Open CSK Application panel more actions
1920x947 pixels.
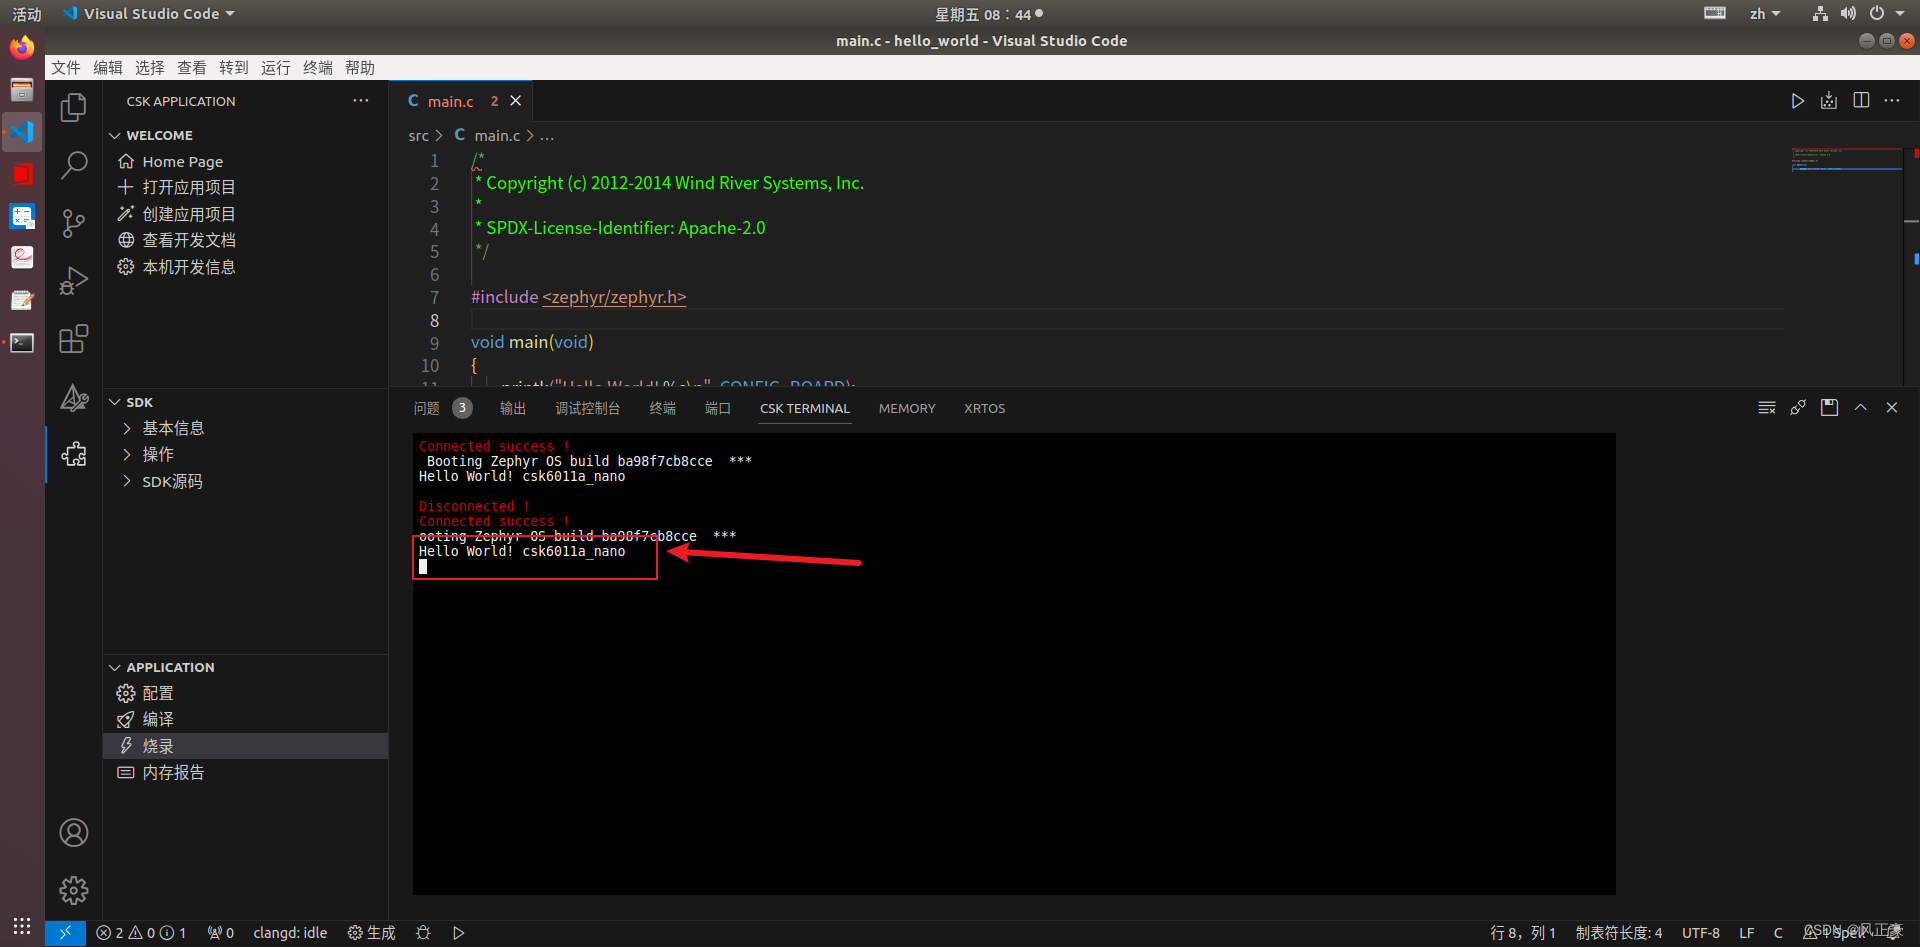(361, 101)
